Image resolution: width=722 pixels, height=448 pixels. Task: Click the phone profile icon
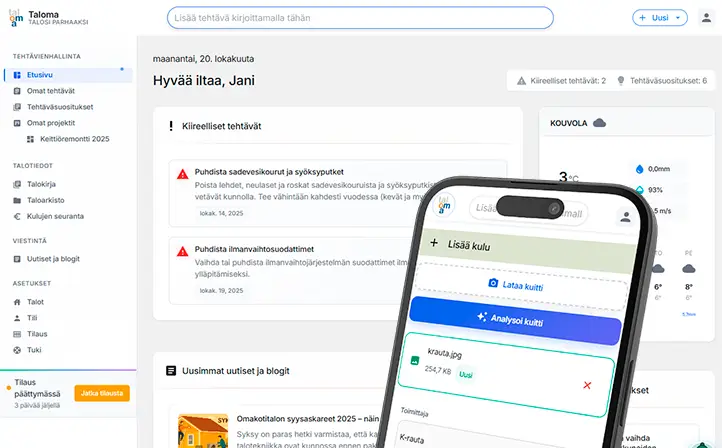(x=626, y=217)
